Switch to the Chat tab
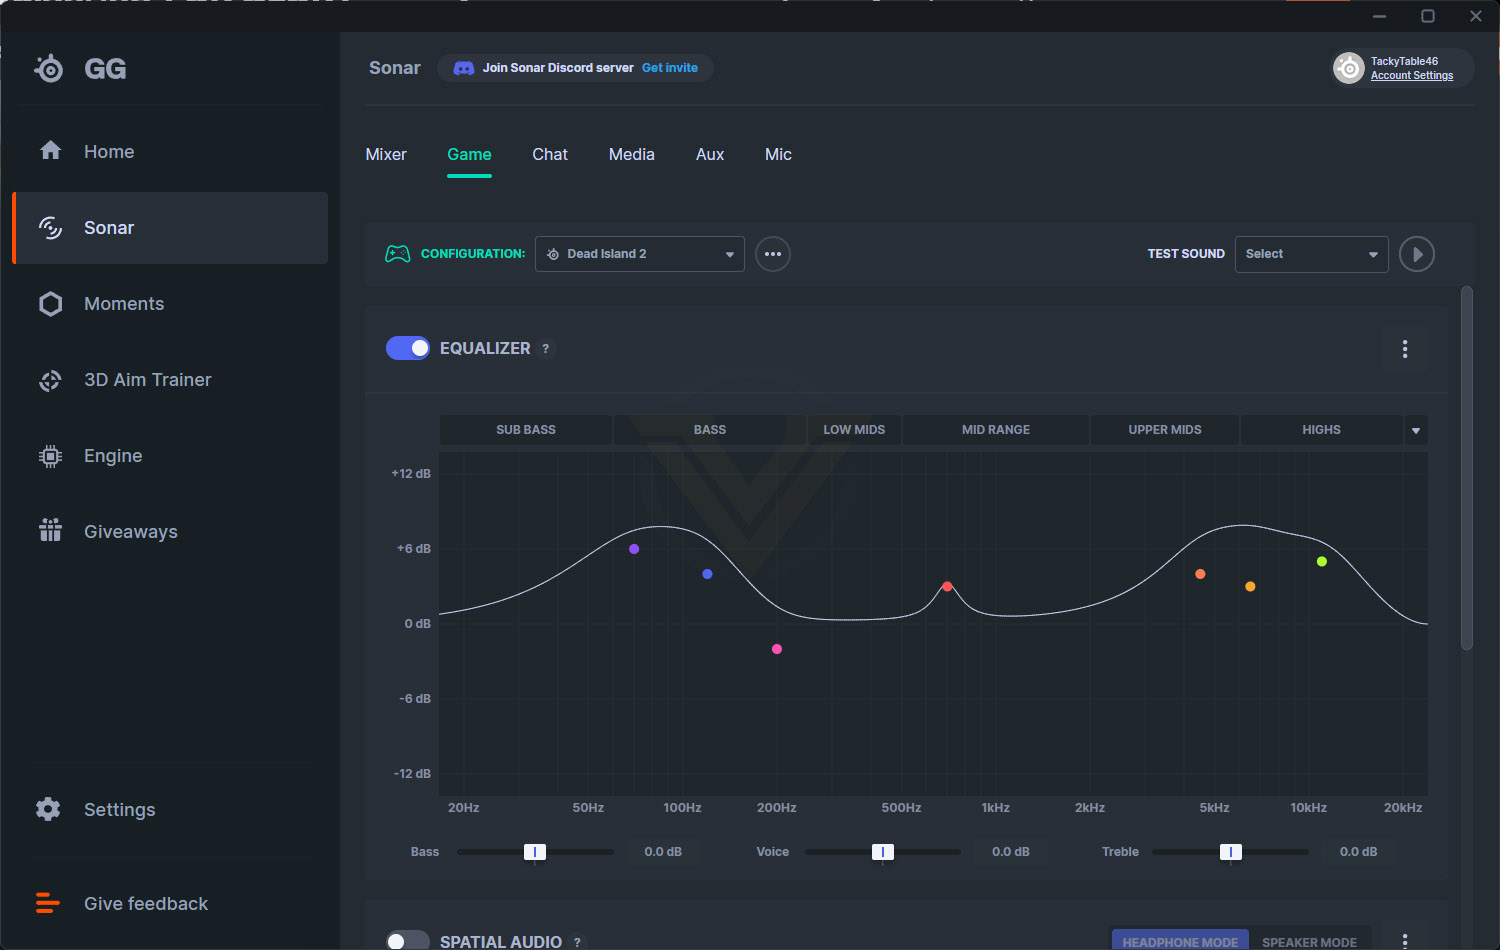The height and width of the screenshot is (950, 1500). click(550, 155)
